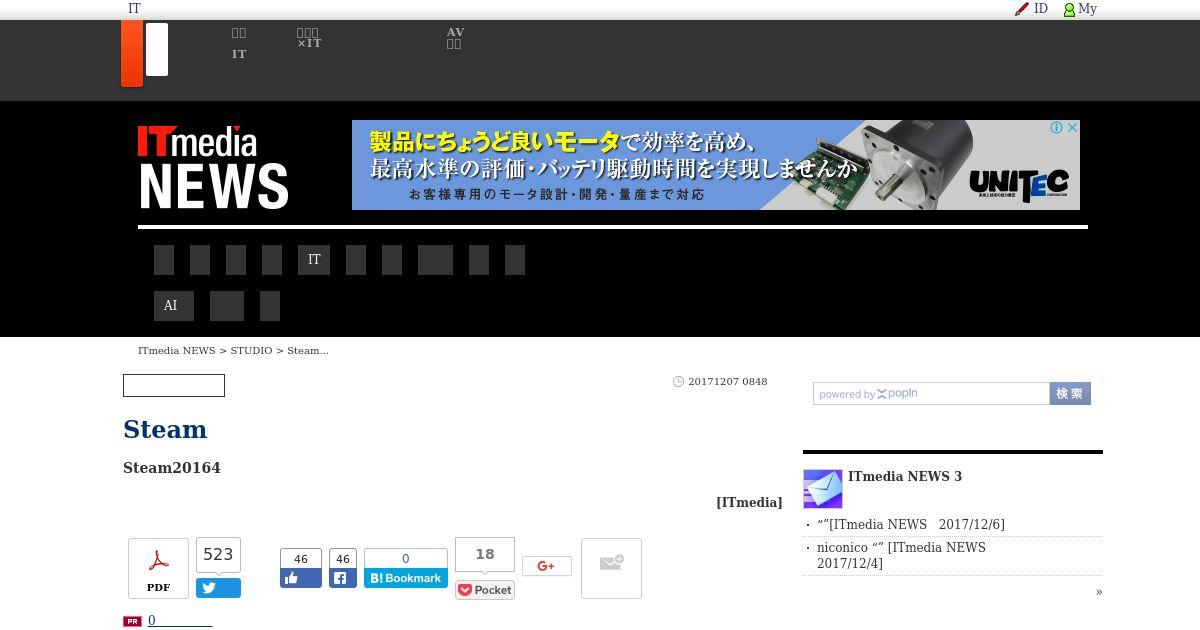The width and height of the screenshot is (1200, 630).
Task: Open the 2017/12/6 sidebar article
Action: 911,525
